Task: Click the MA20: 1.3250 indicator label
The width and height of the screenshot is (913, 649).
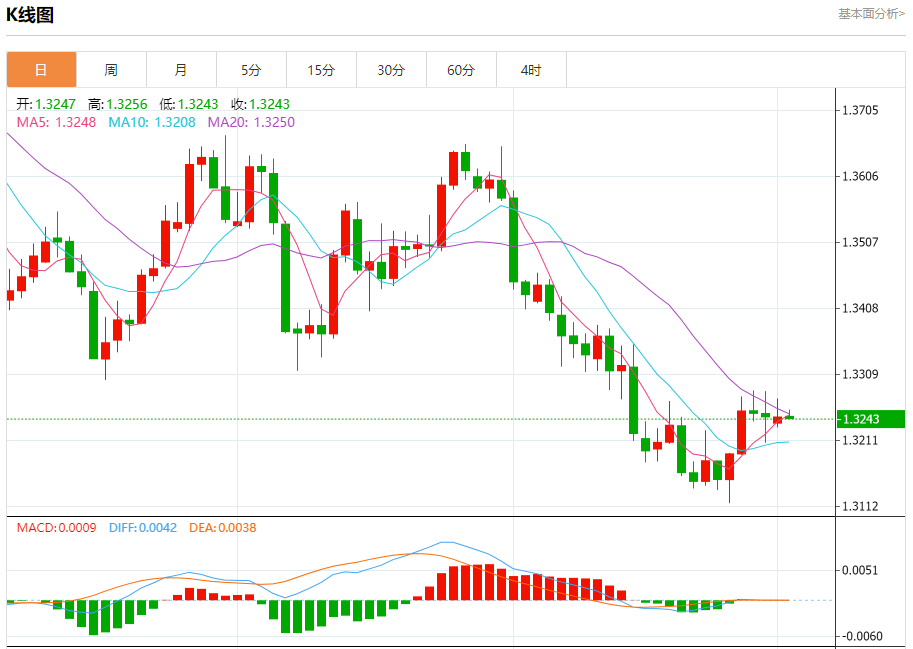Action: coord(251,122)
